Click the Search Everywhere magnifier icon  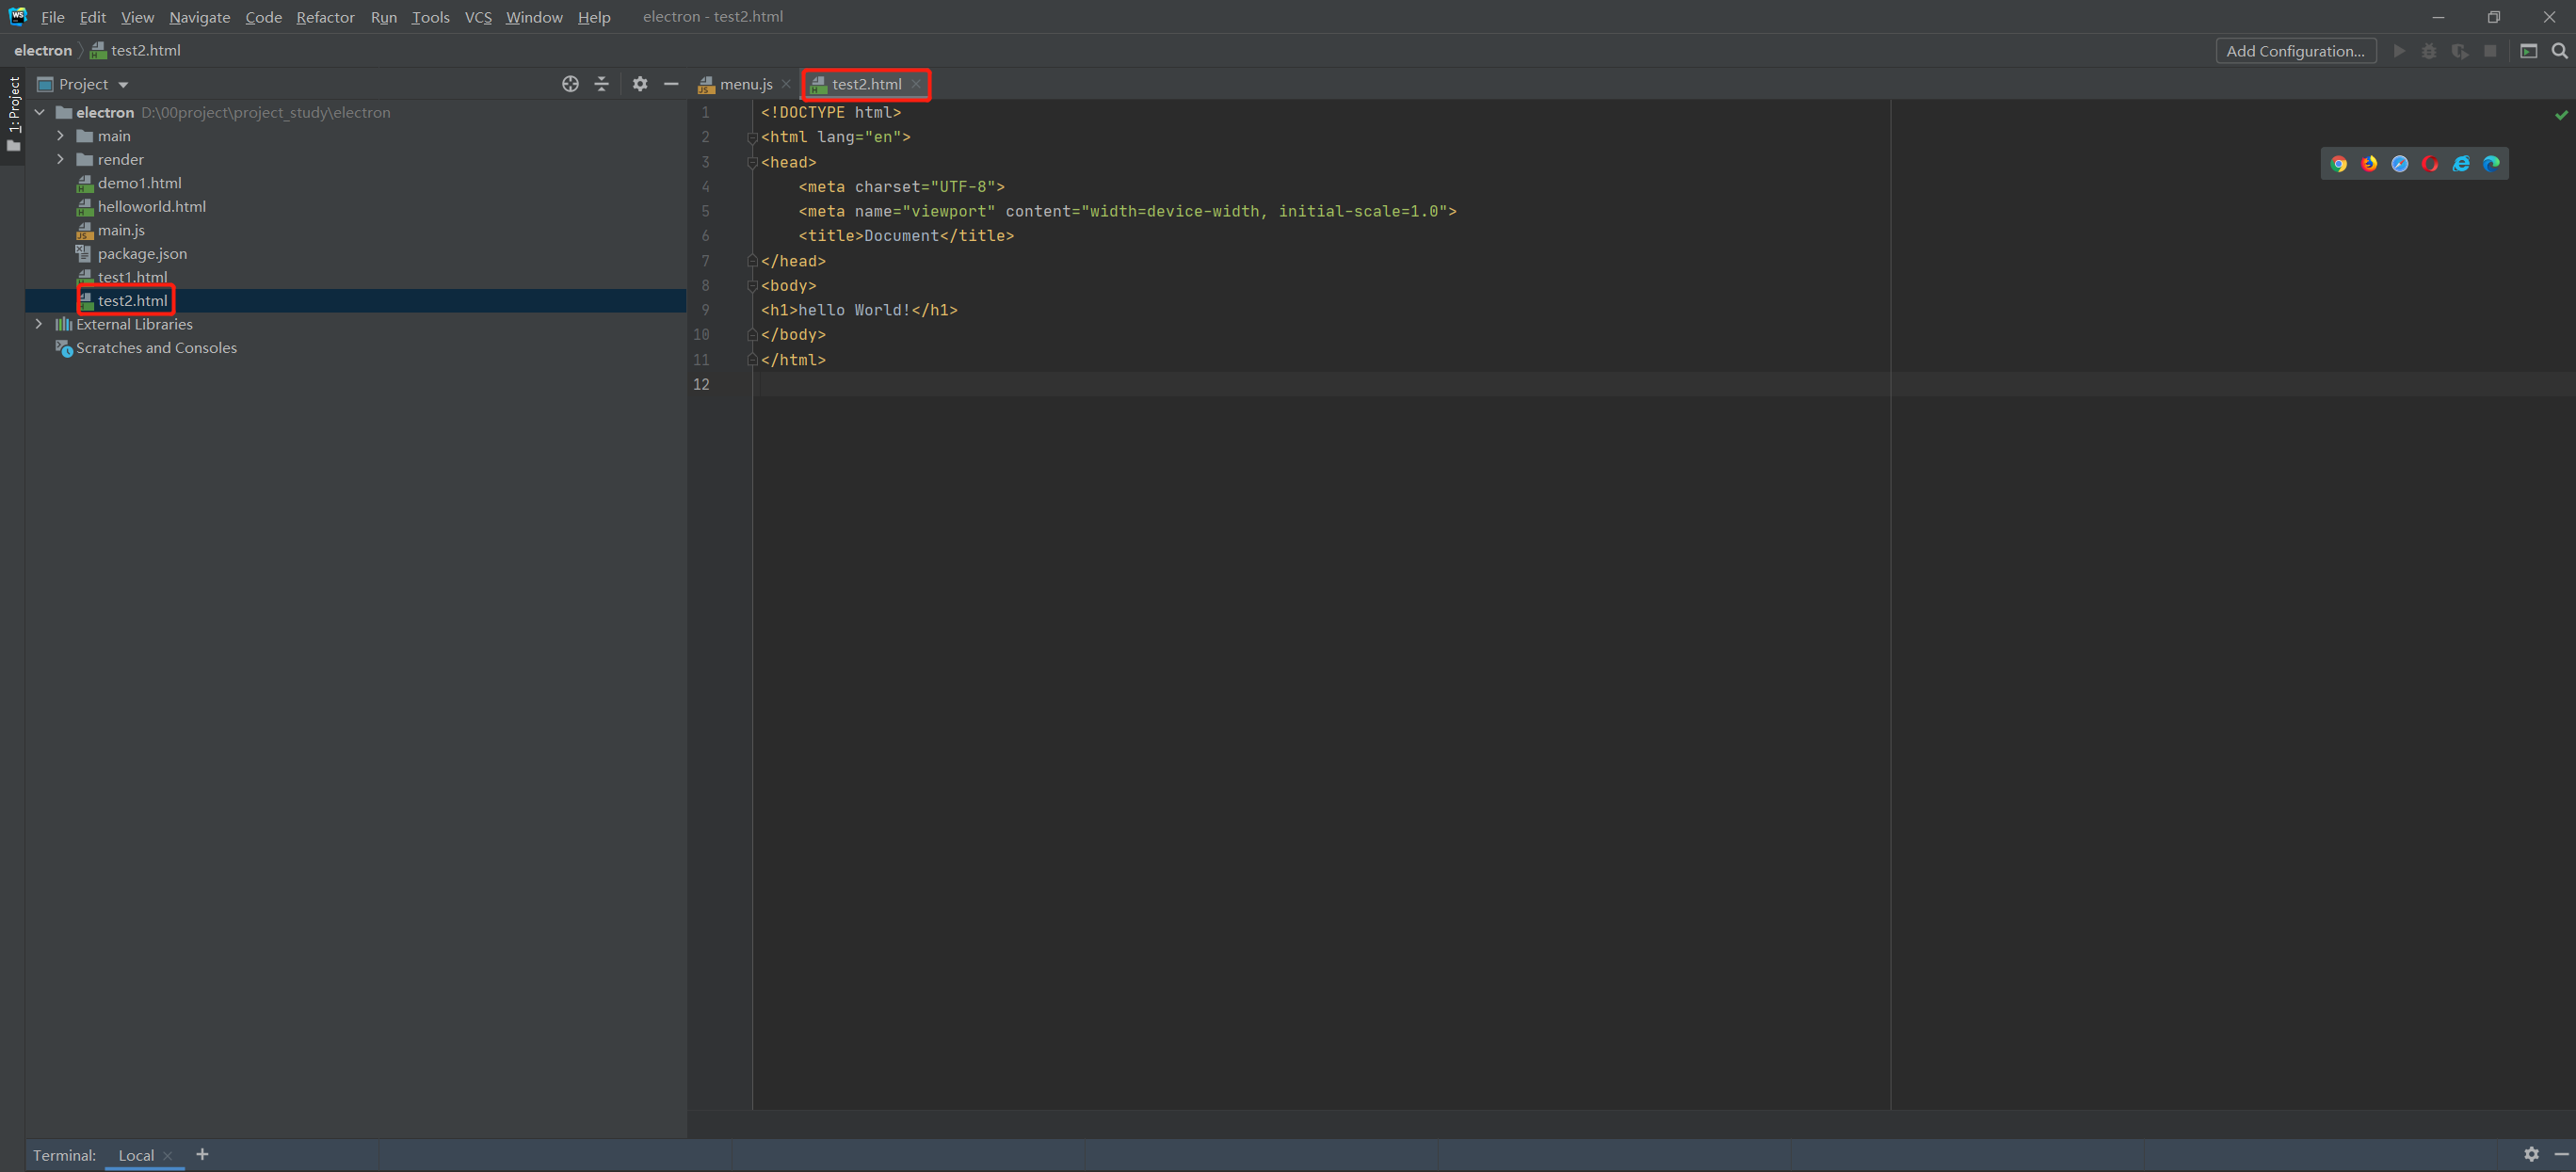coord(2559,51)
